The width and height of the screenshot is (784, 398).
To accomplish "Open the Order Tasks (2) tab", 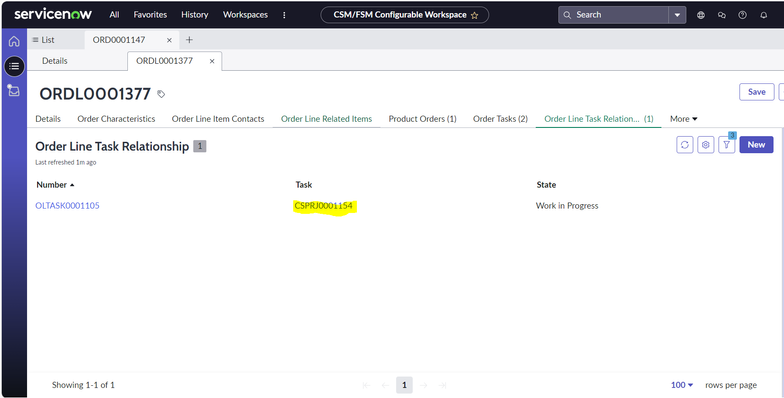I will (x=500, y=118).
